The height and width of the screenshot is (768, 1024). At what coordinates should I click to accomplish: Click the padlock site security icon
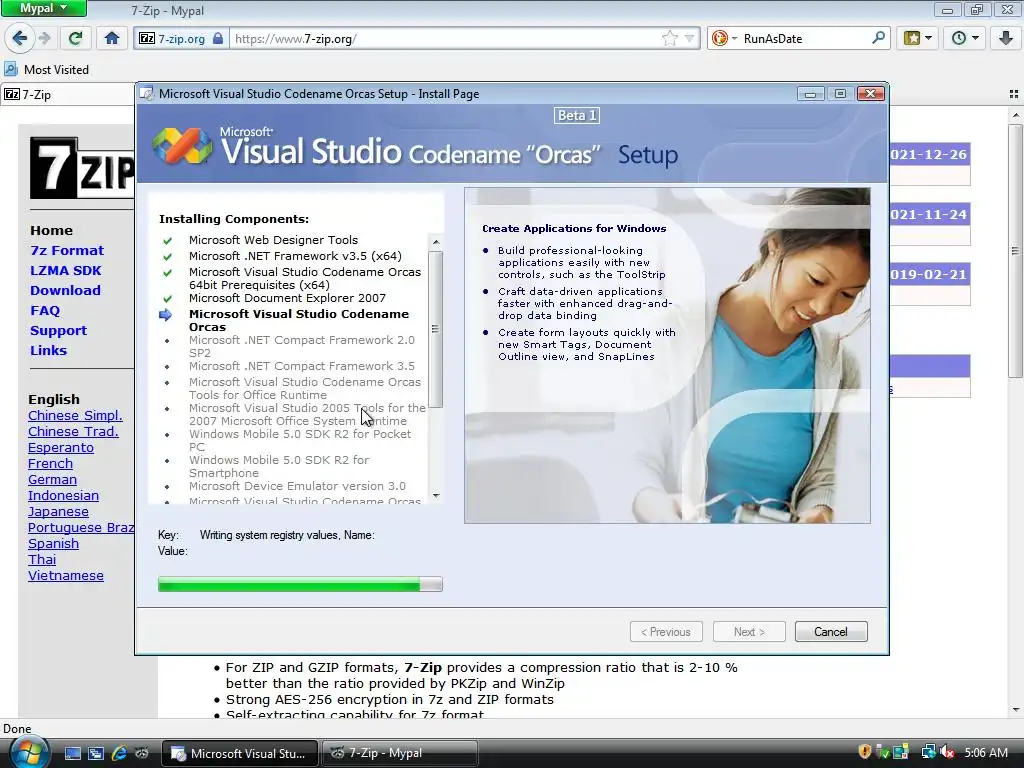point(218,39)
